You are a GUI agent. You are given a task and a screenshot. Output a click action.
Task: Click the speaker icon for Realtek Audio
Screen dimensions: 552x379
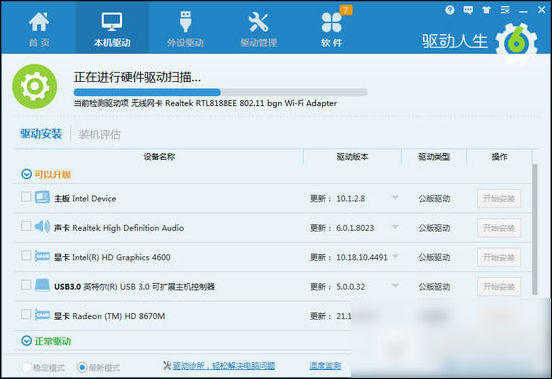[x=42, y=226]
